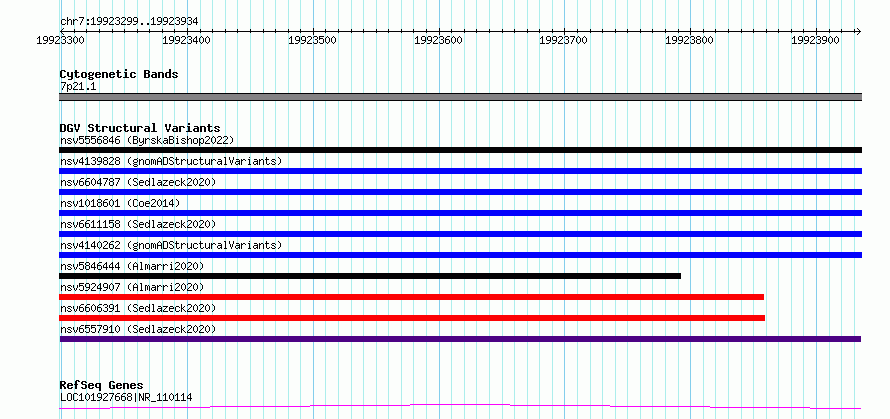Viewport: 890px width, 419px height.
Task: Click the RefSeq Genes track heading
Action: [x=101, y=386]
